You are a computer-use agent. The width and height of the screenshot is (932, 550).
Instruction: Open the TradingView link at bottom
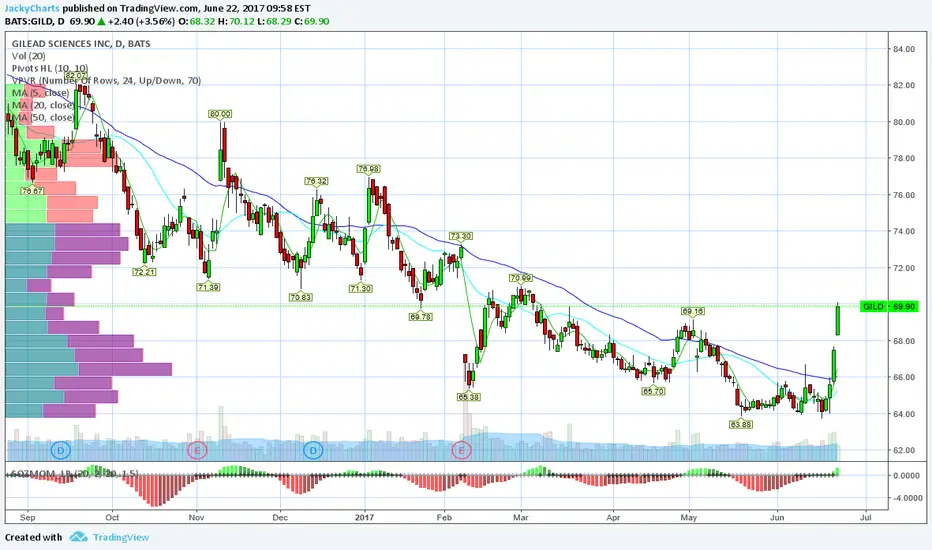121,537
